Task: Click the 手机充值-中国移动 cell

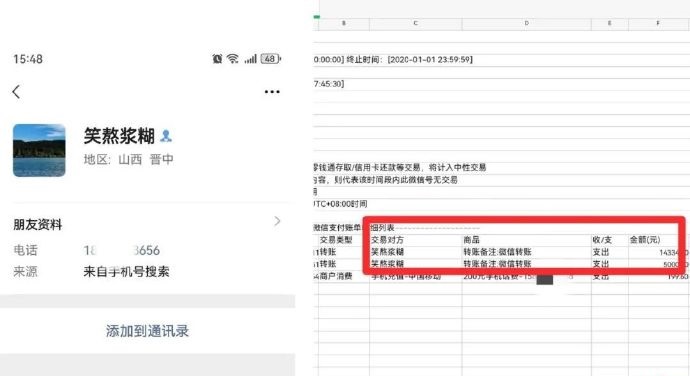Action: tap(415, 276)
